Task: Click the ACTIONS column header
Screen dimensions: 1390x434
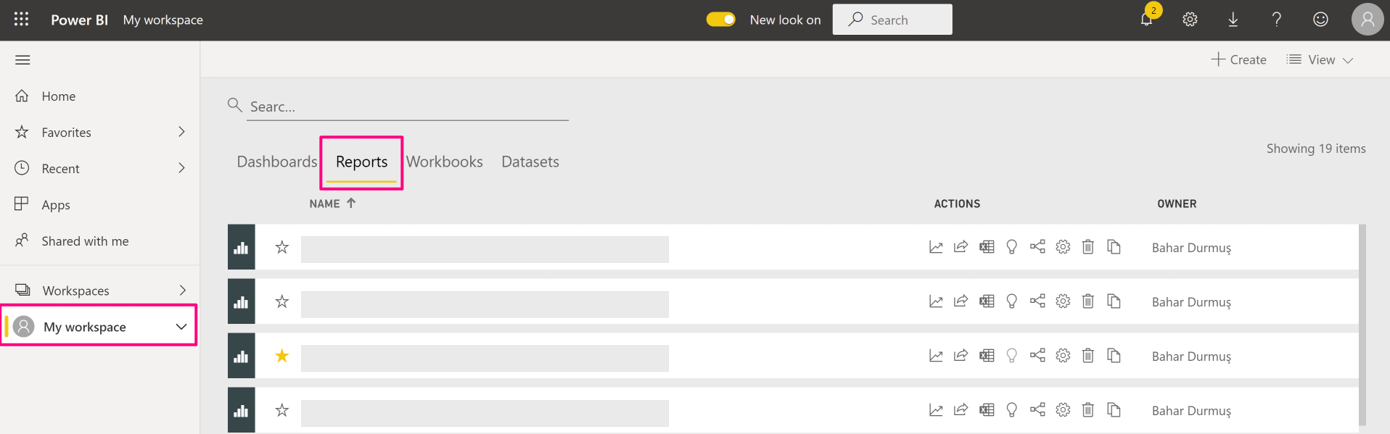Action: click(x=957, y=203)
